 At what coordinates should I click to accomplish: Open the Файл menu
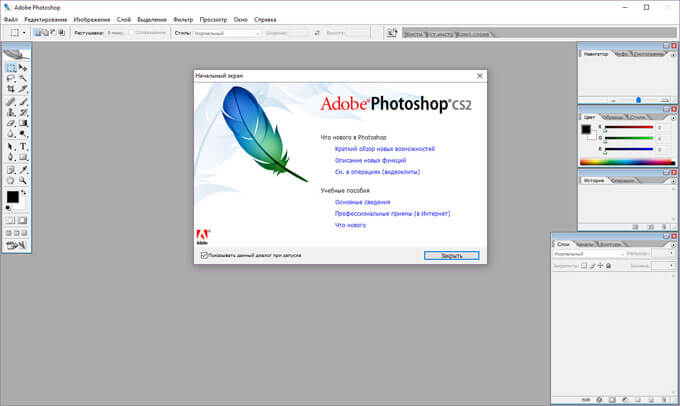(11, 20)
